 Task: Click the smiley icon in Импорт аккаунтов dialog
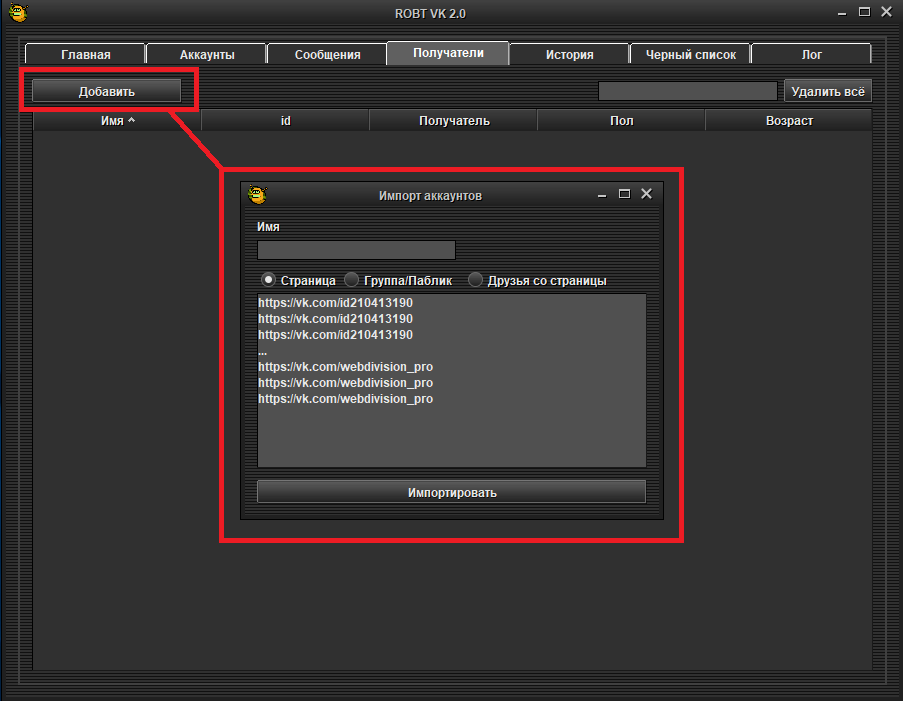coord(257,195)
